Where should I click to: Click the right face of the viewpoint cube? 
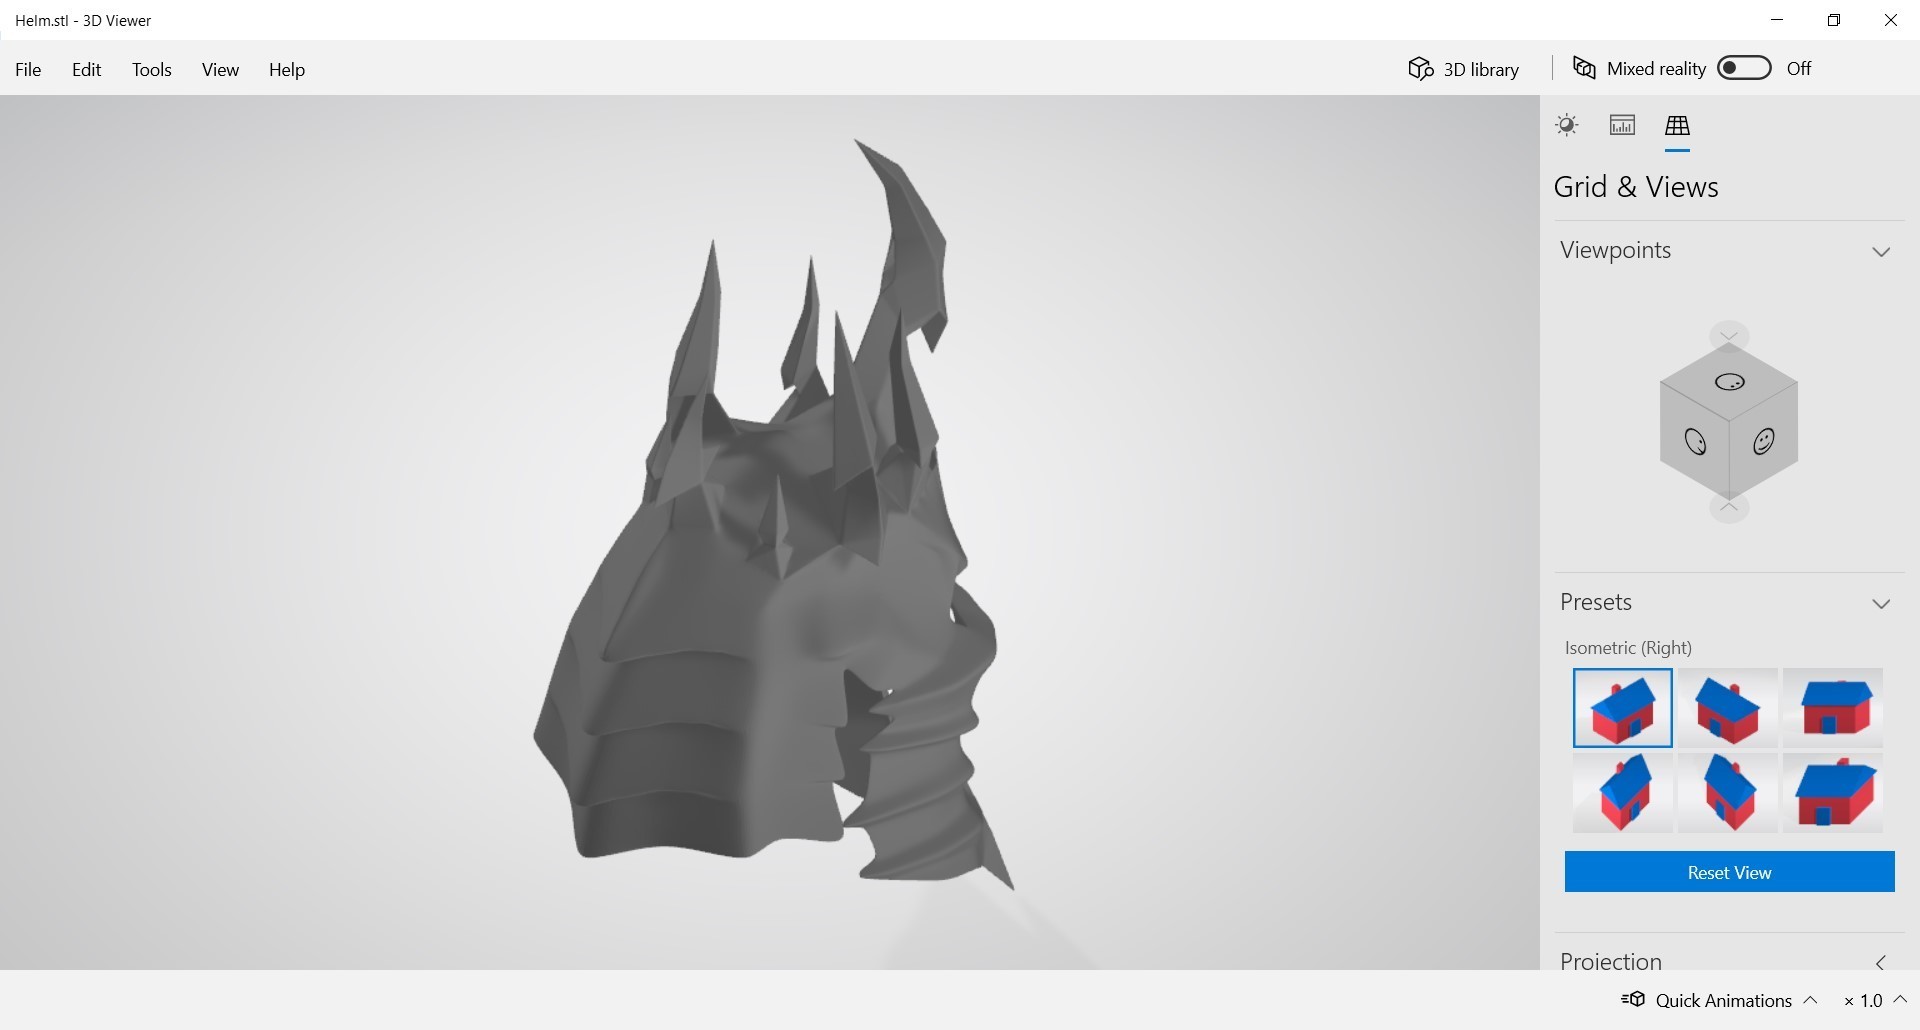tap(1764, 441)
